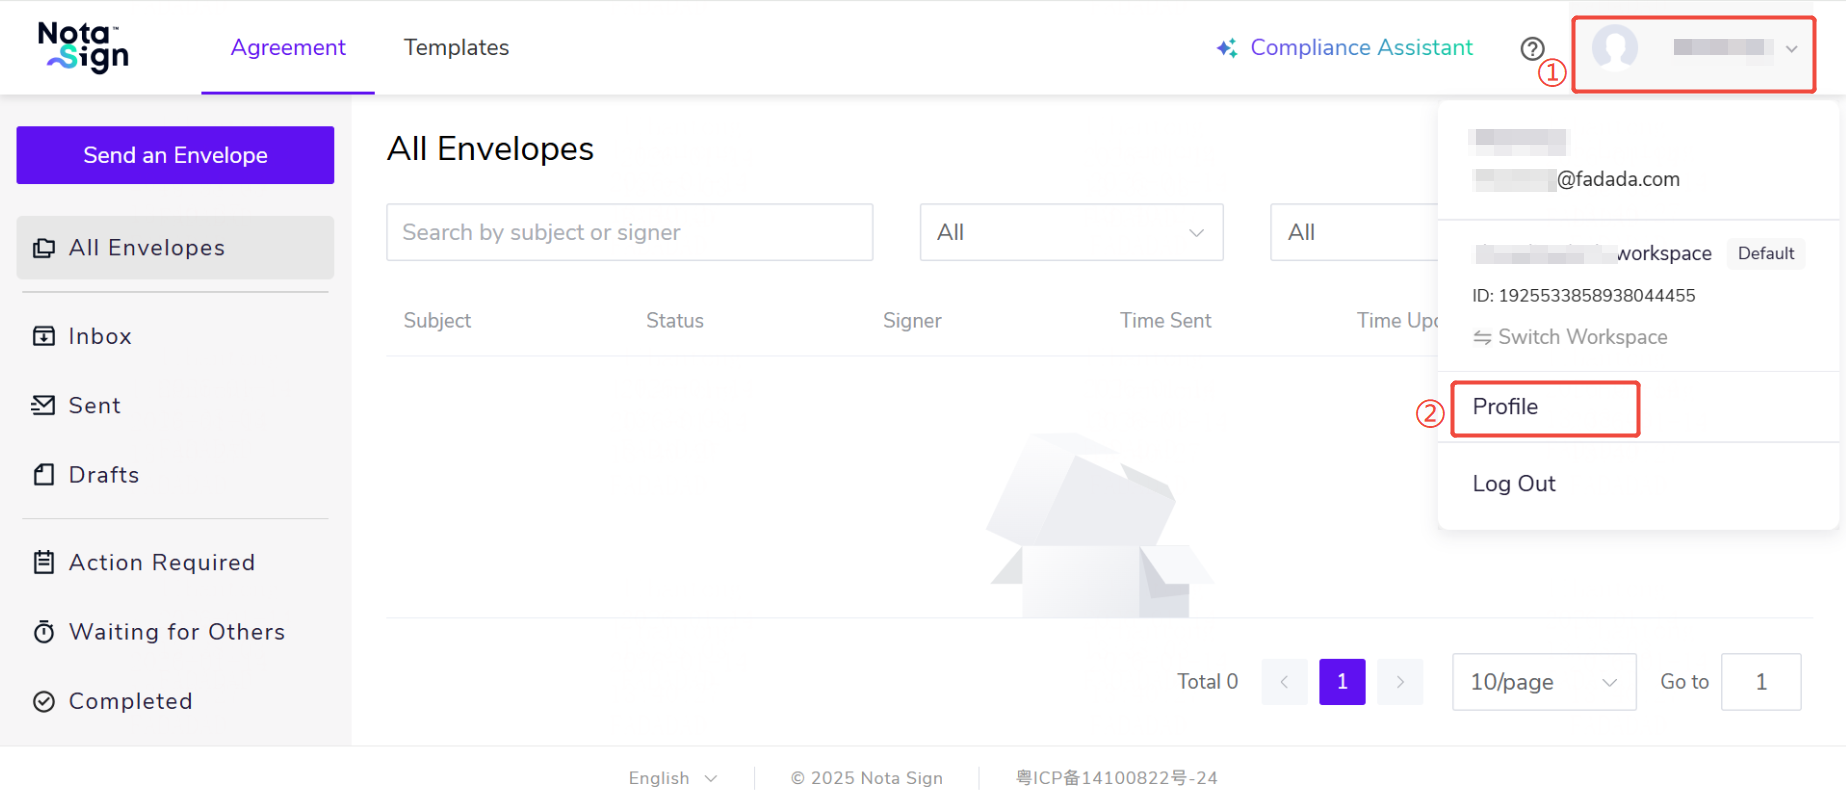
Task: Switch to the Templates tab
Action: coord(456,48)
